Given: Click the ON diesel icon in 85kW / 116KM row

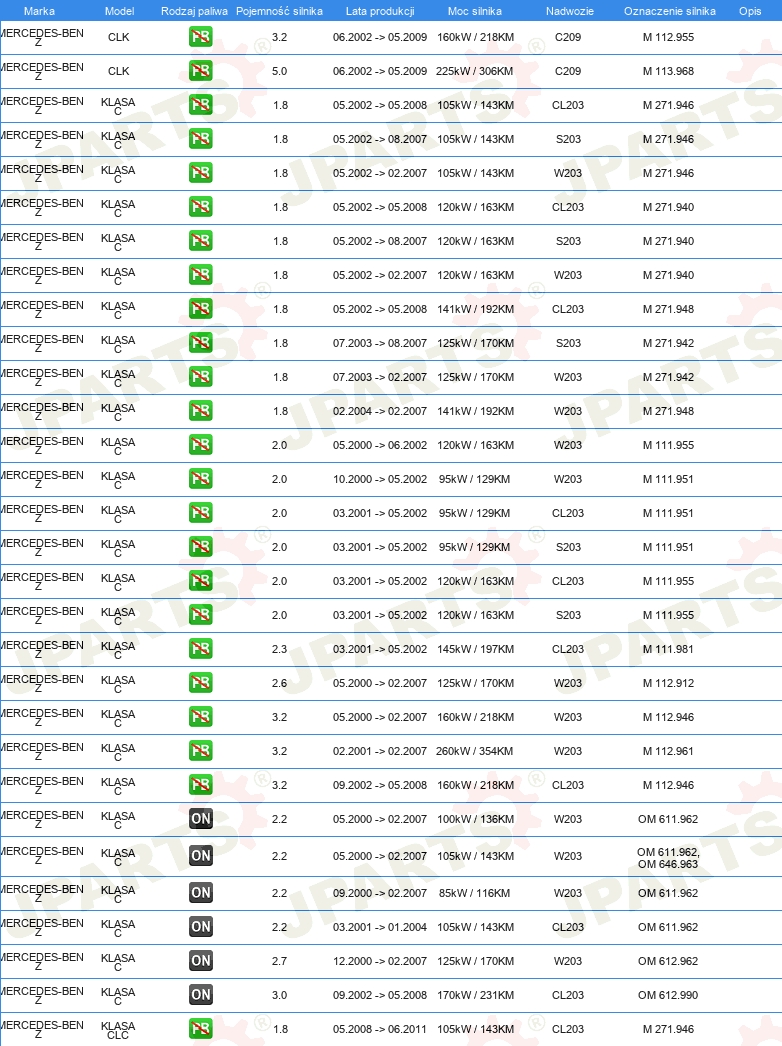Looking at the screenshot, I should pos(200,893).
